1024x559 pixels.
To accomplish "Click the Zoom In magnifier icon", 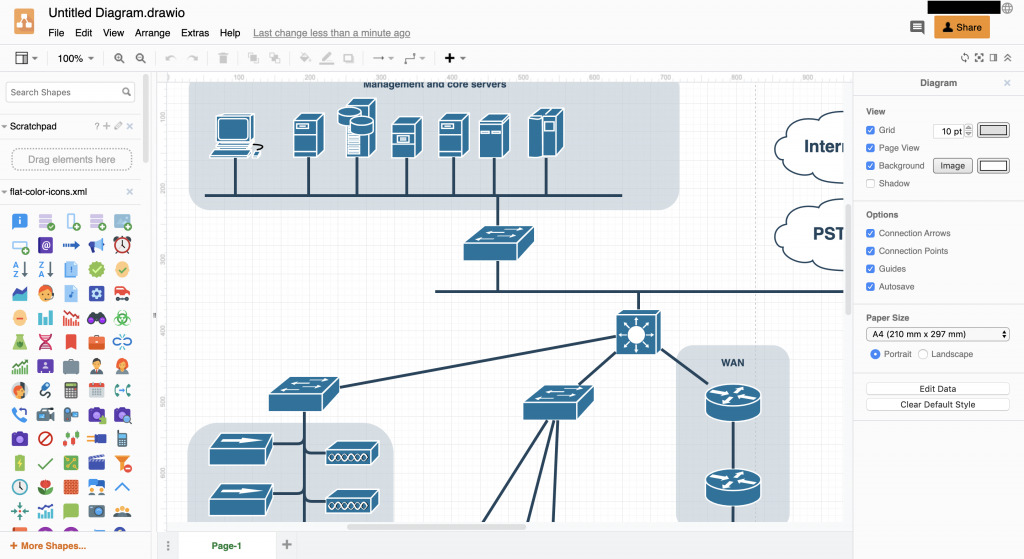I will tap(120, 58).
